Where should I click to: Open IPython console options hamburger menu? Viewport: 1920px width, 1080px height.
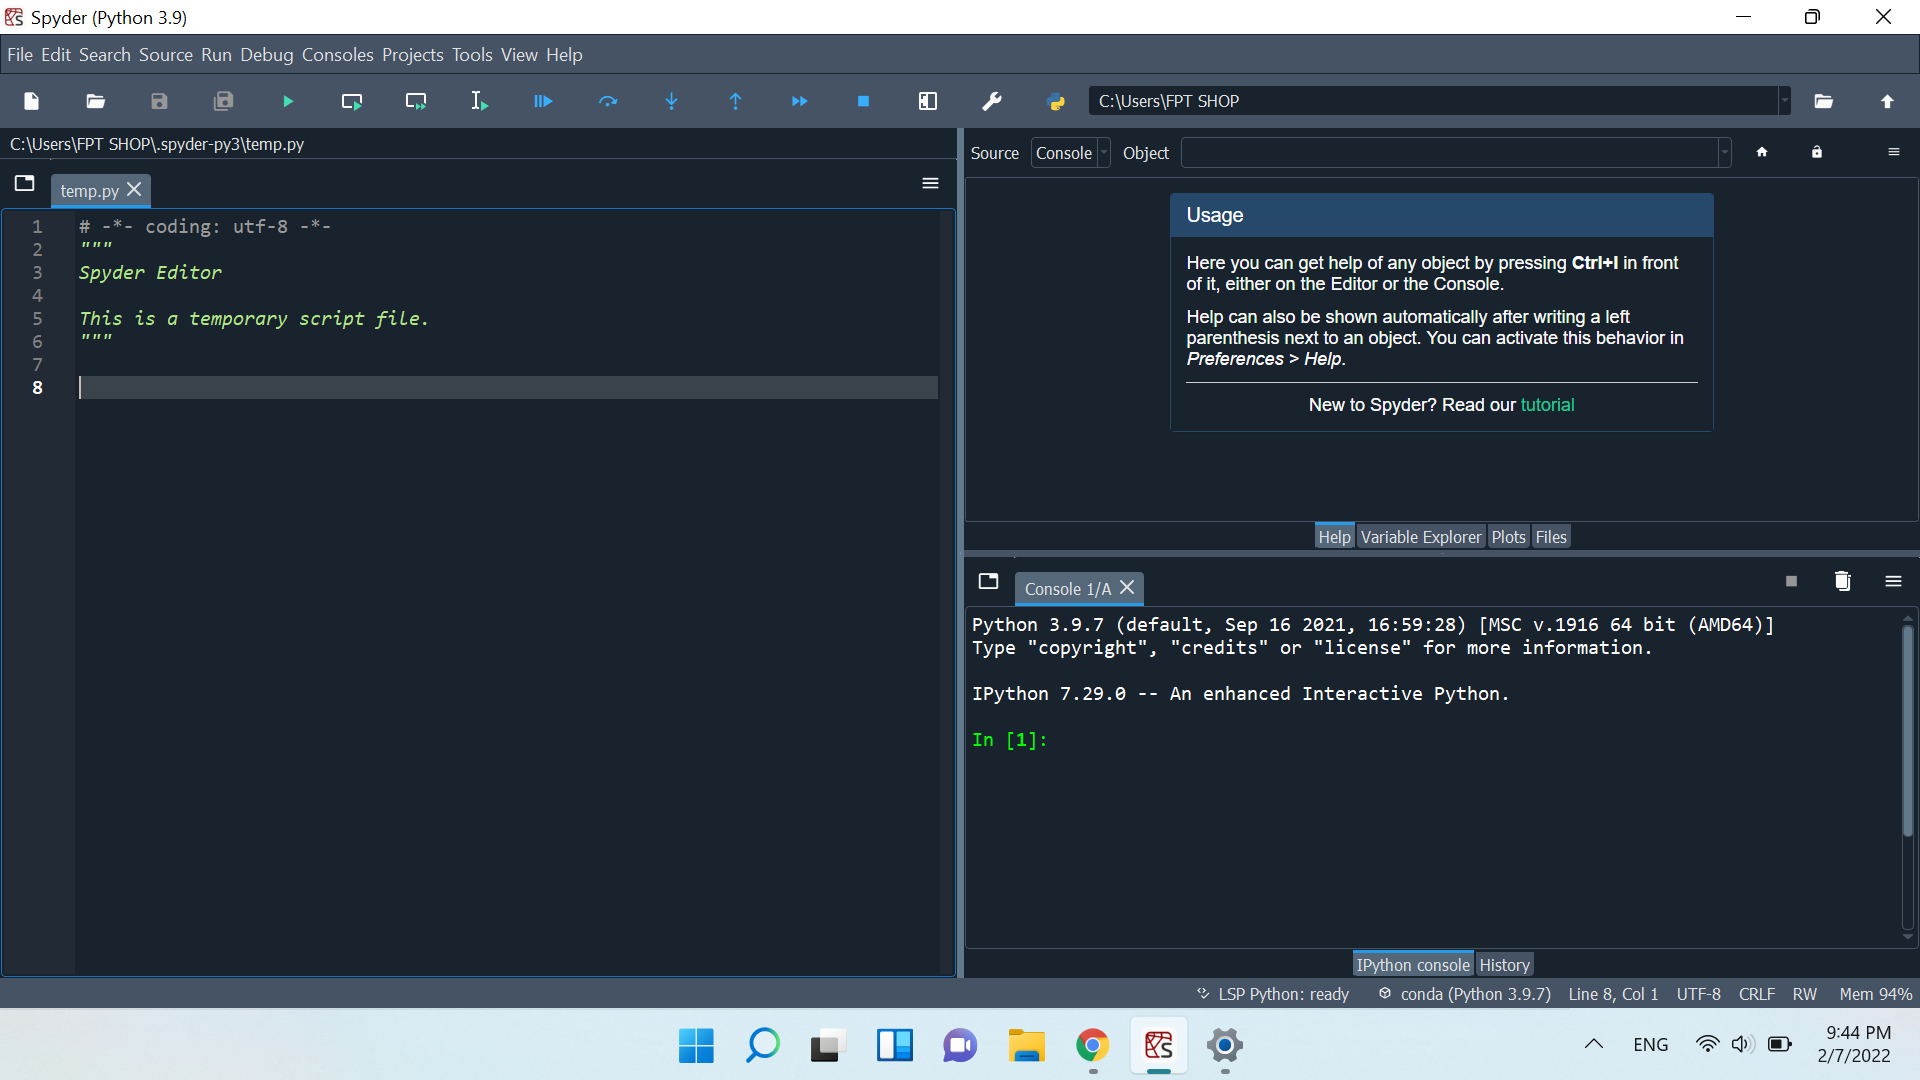tap(1893, 581)
